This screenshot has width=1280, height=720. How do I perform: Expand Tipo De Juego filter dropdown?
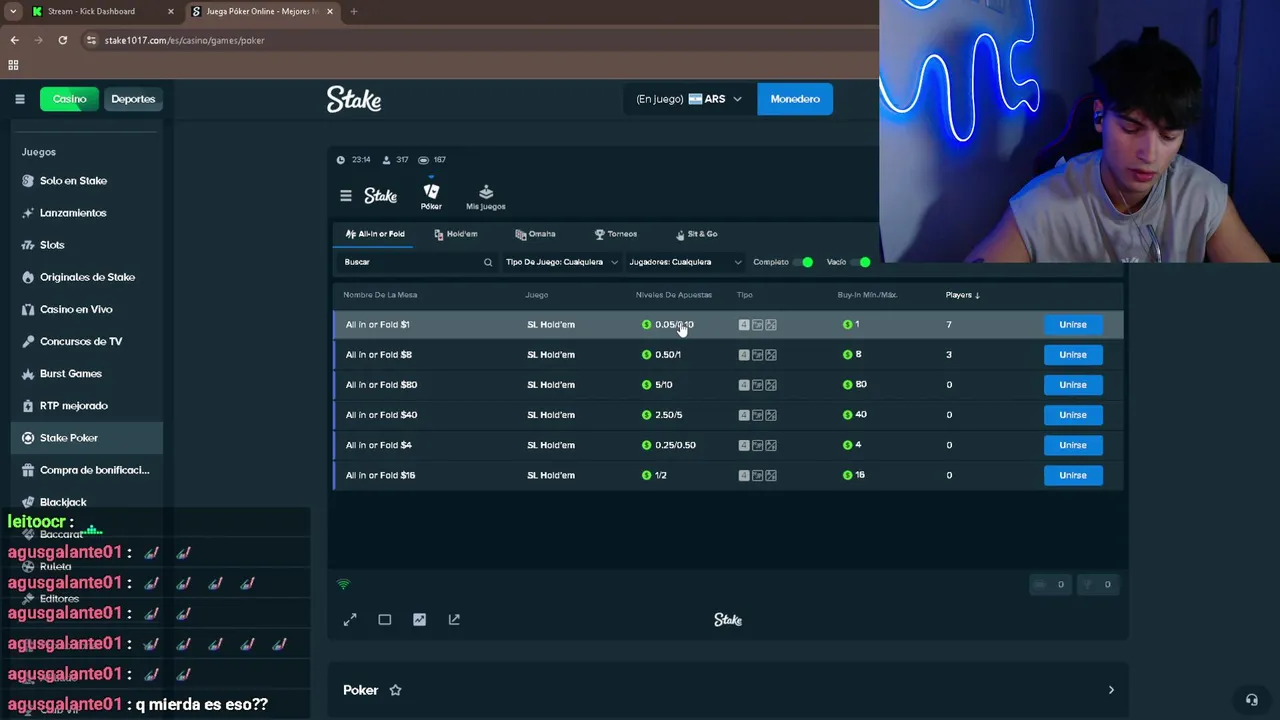tap(561, 262)
